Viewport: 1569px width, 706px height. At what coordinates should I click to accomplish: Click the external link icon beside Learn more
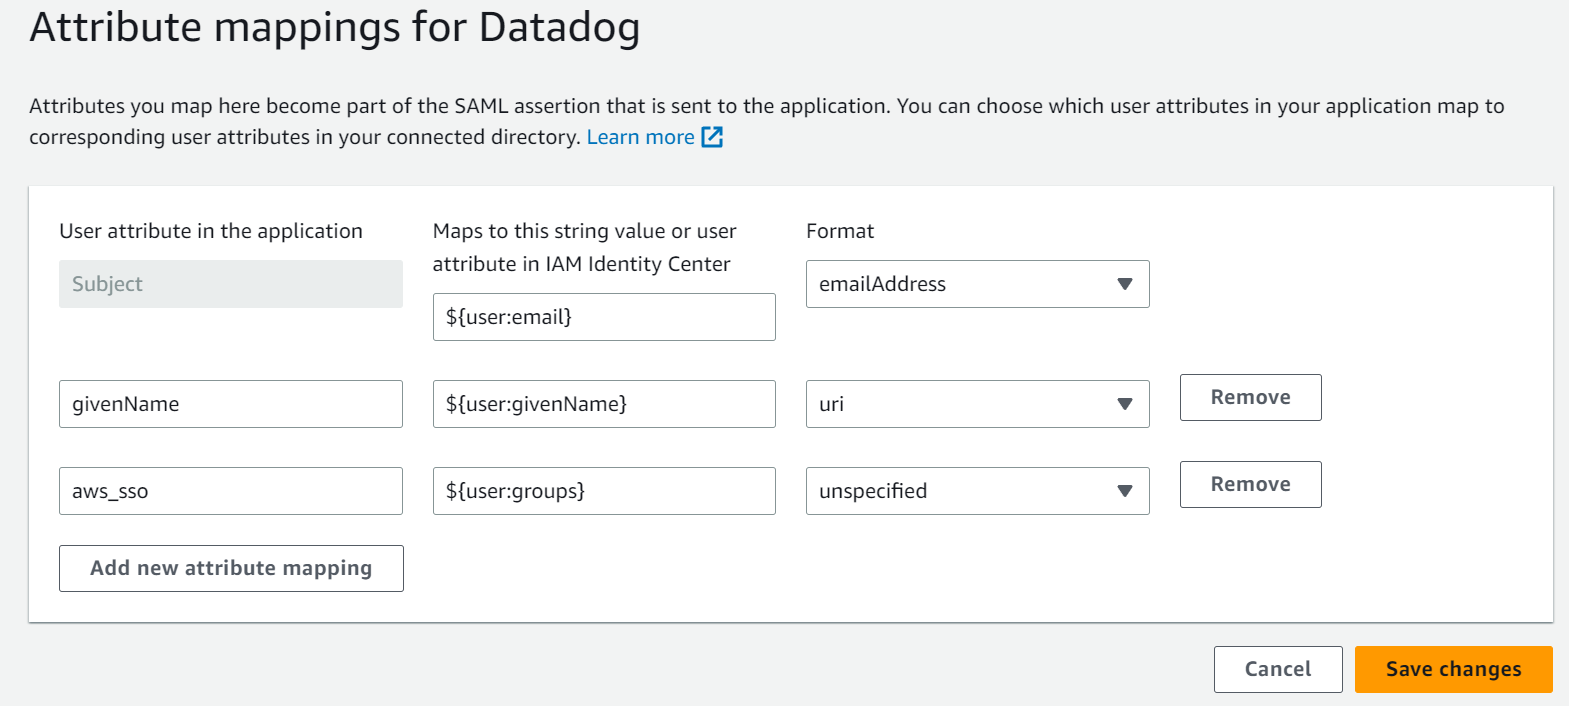tap(712, 137)
